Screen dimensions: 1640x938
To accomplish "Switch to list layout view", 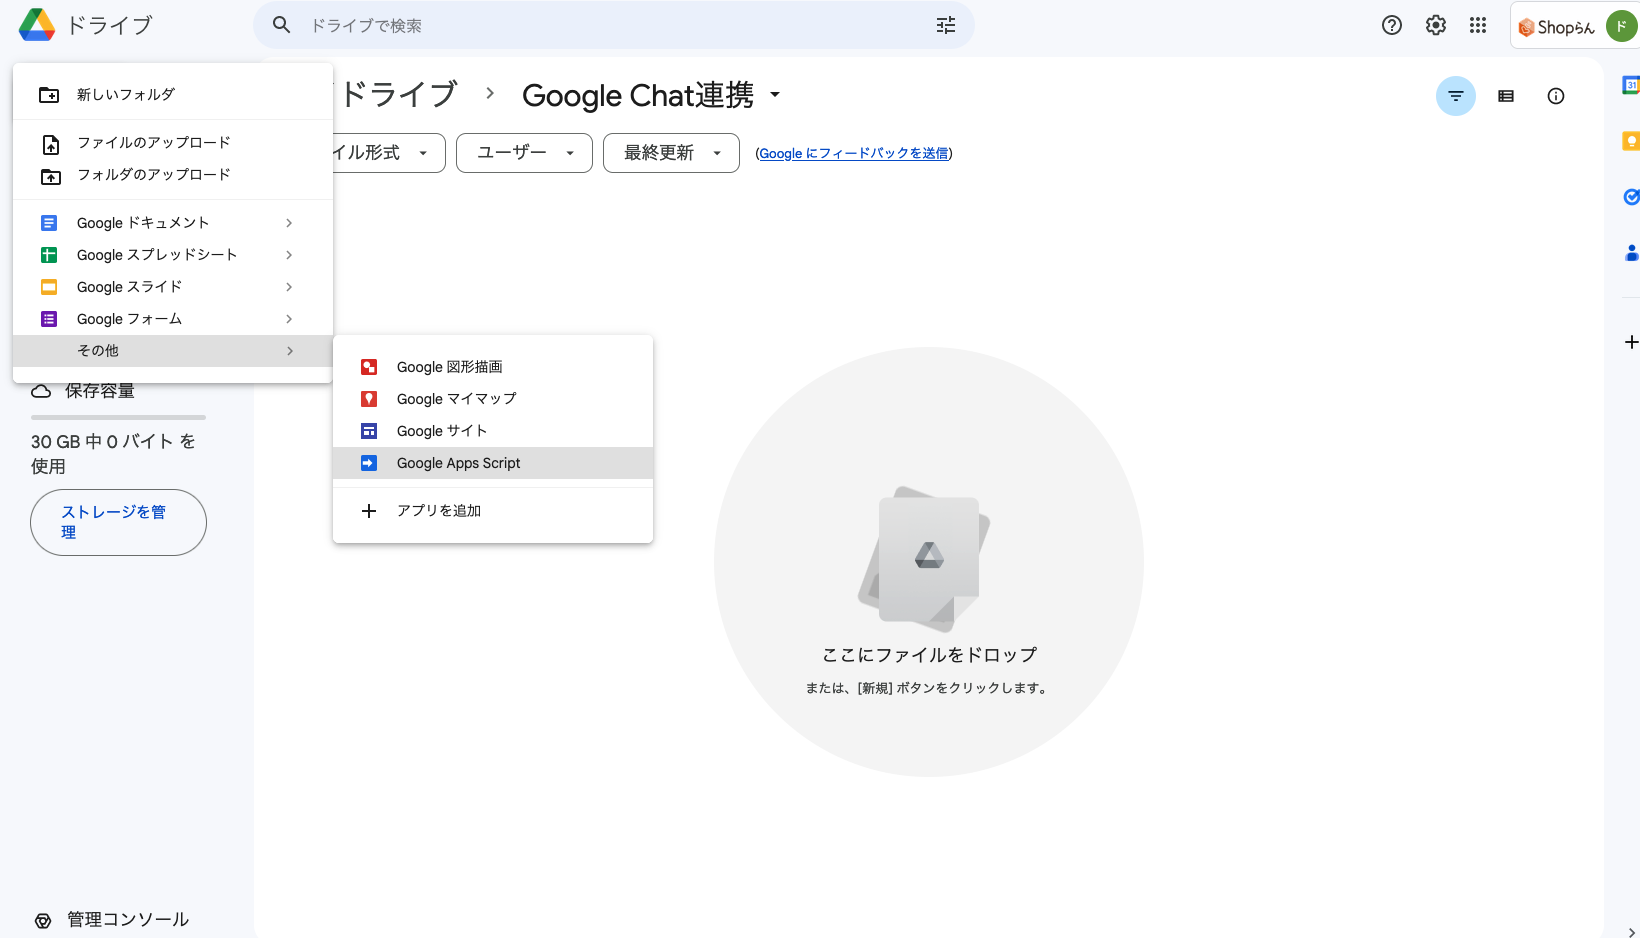I will (x=1506, y=96).
